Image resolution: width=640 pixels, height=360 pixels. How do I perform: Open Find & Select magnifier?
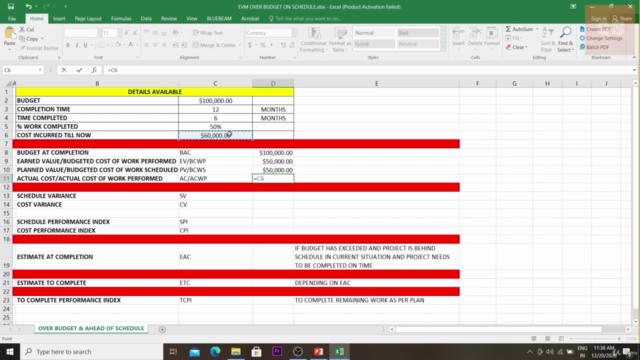(x=565, y=40)
